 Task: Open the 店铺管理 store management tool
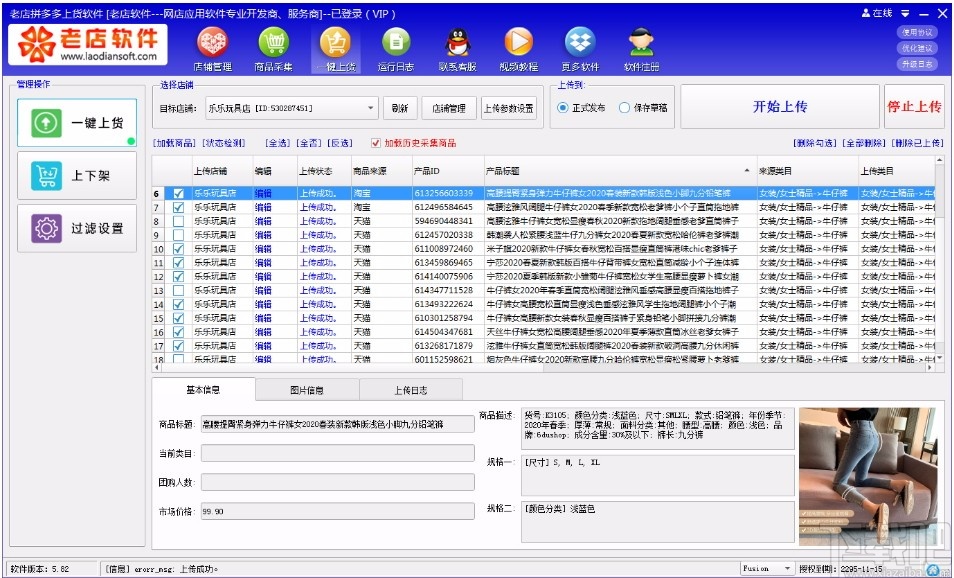(x=212, y=45)
